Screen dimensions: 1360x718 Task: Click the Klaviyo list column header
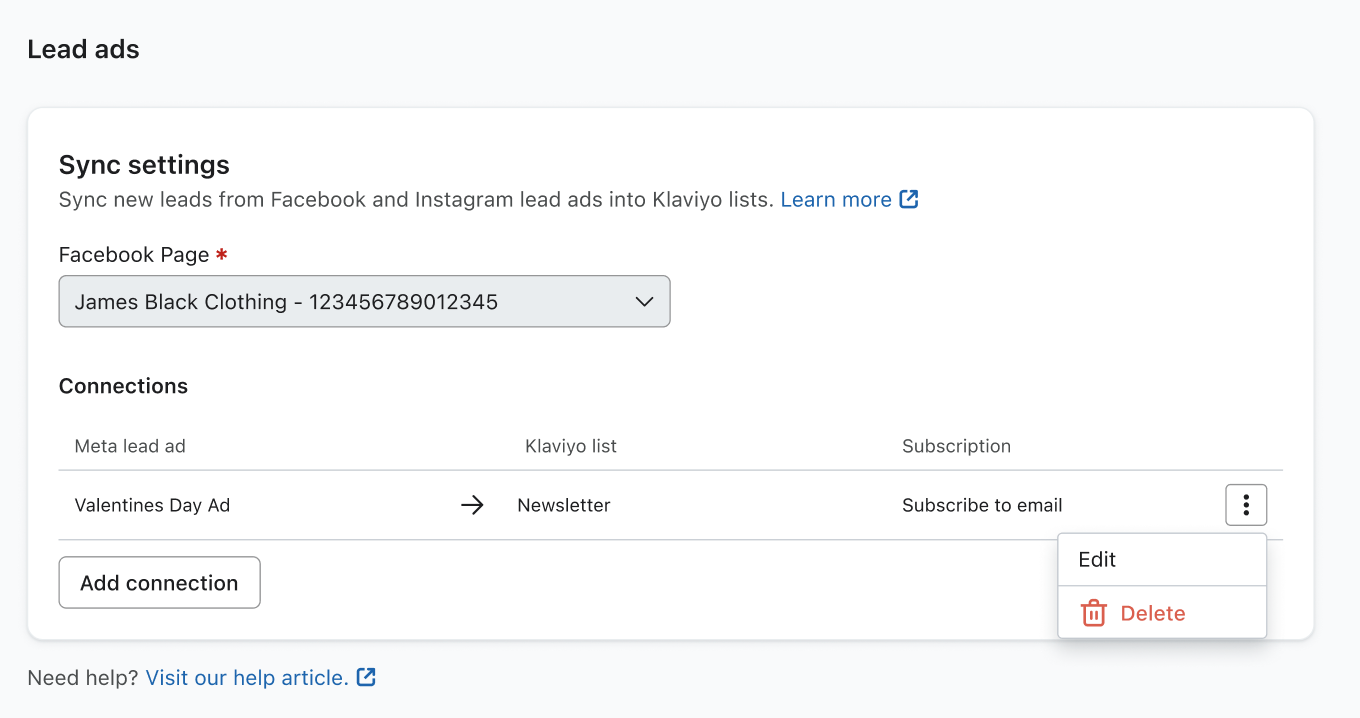(x=570, y=446)
